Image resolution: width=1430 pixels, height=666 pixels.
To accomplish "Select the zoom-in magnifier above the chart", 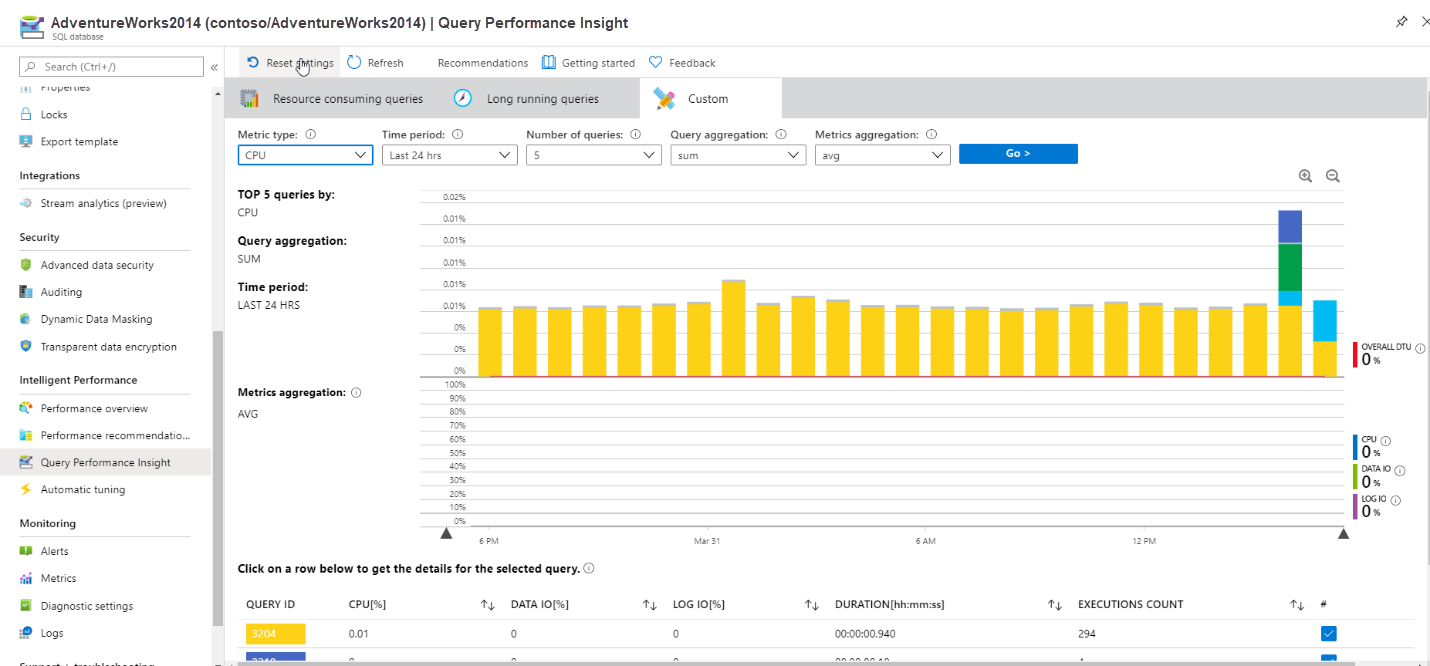I will 1305,175.
